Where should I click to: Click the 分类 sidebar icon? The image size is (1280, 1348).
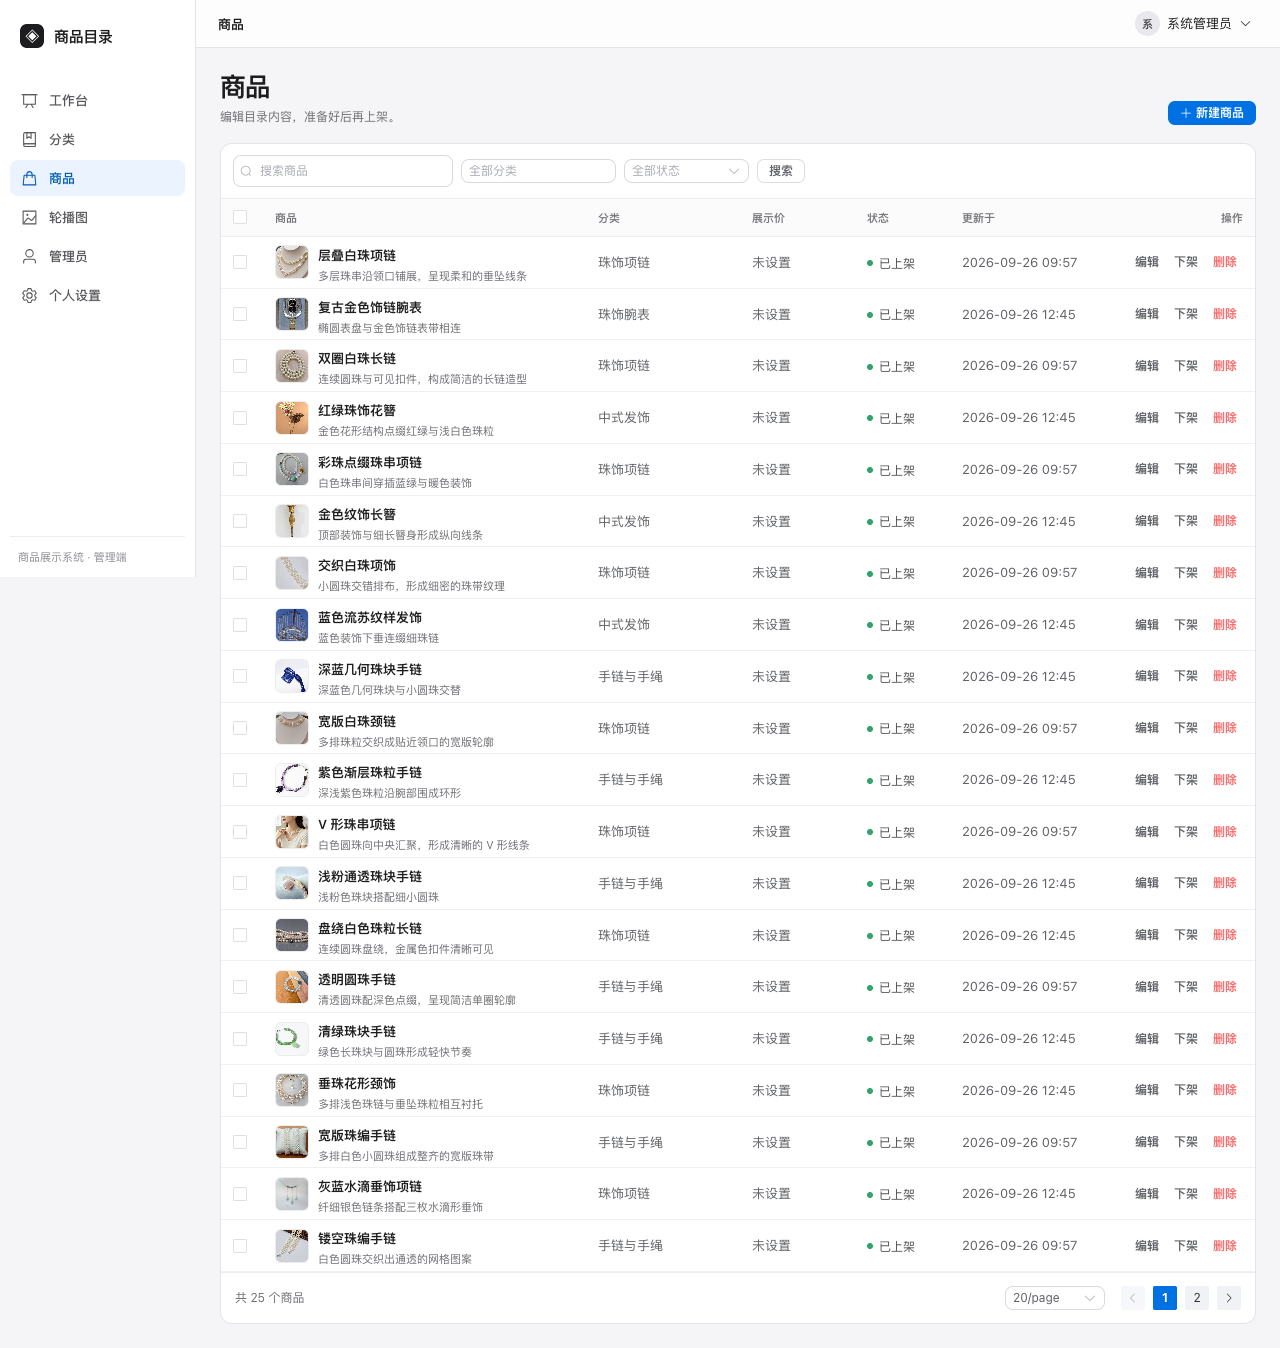coord(30,140)
